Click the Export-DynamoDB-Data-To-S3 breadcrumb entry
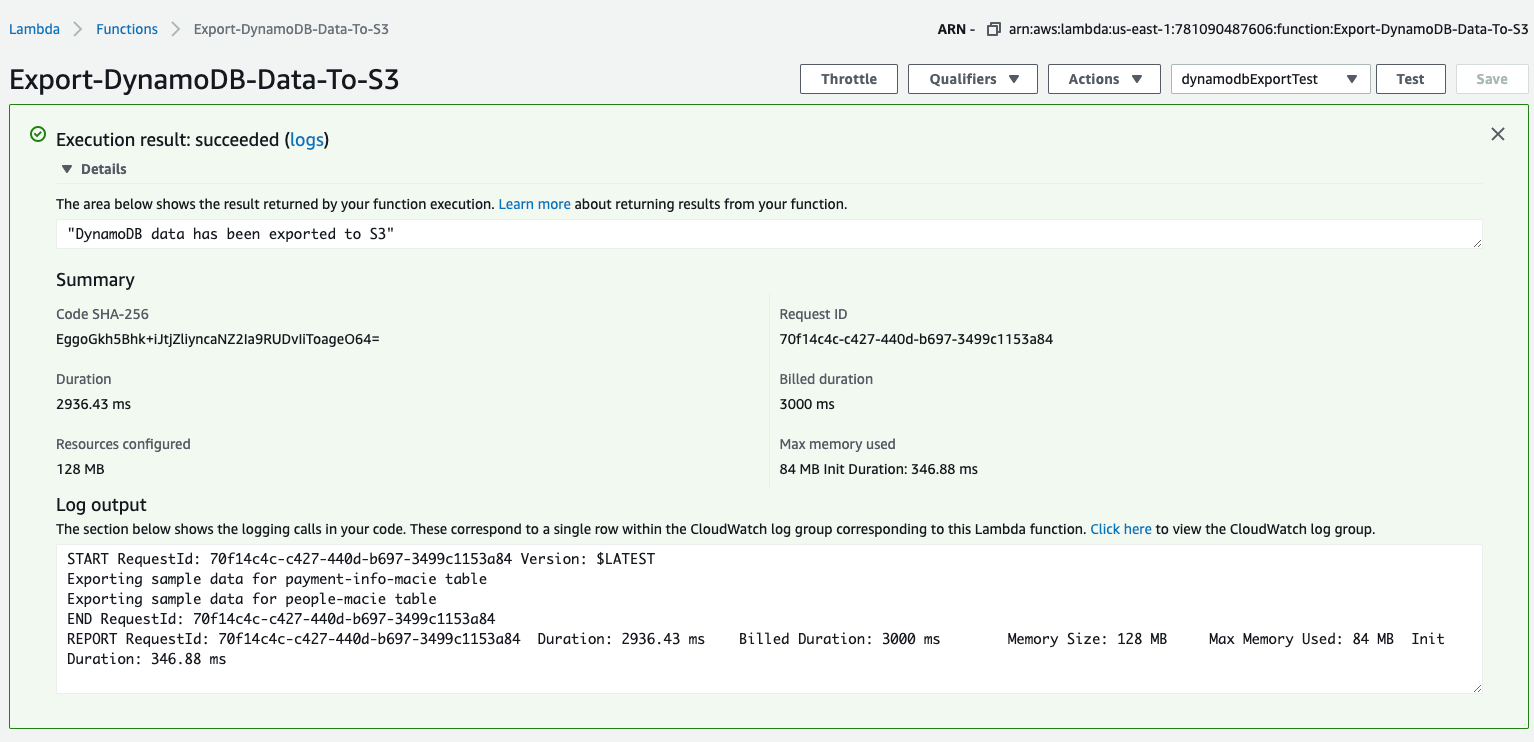 (291, 29)
